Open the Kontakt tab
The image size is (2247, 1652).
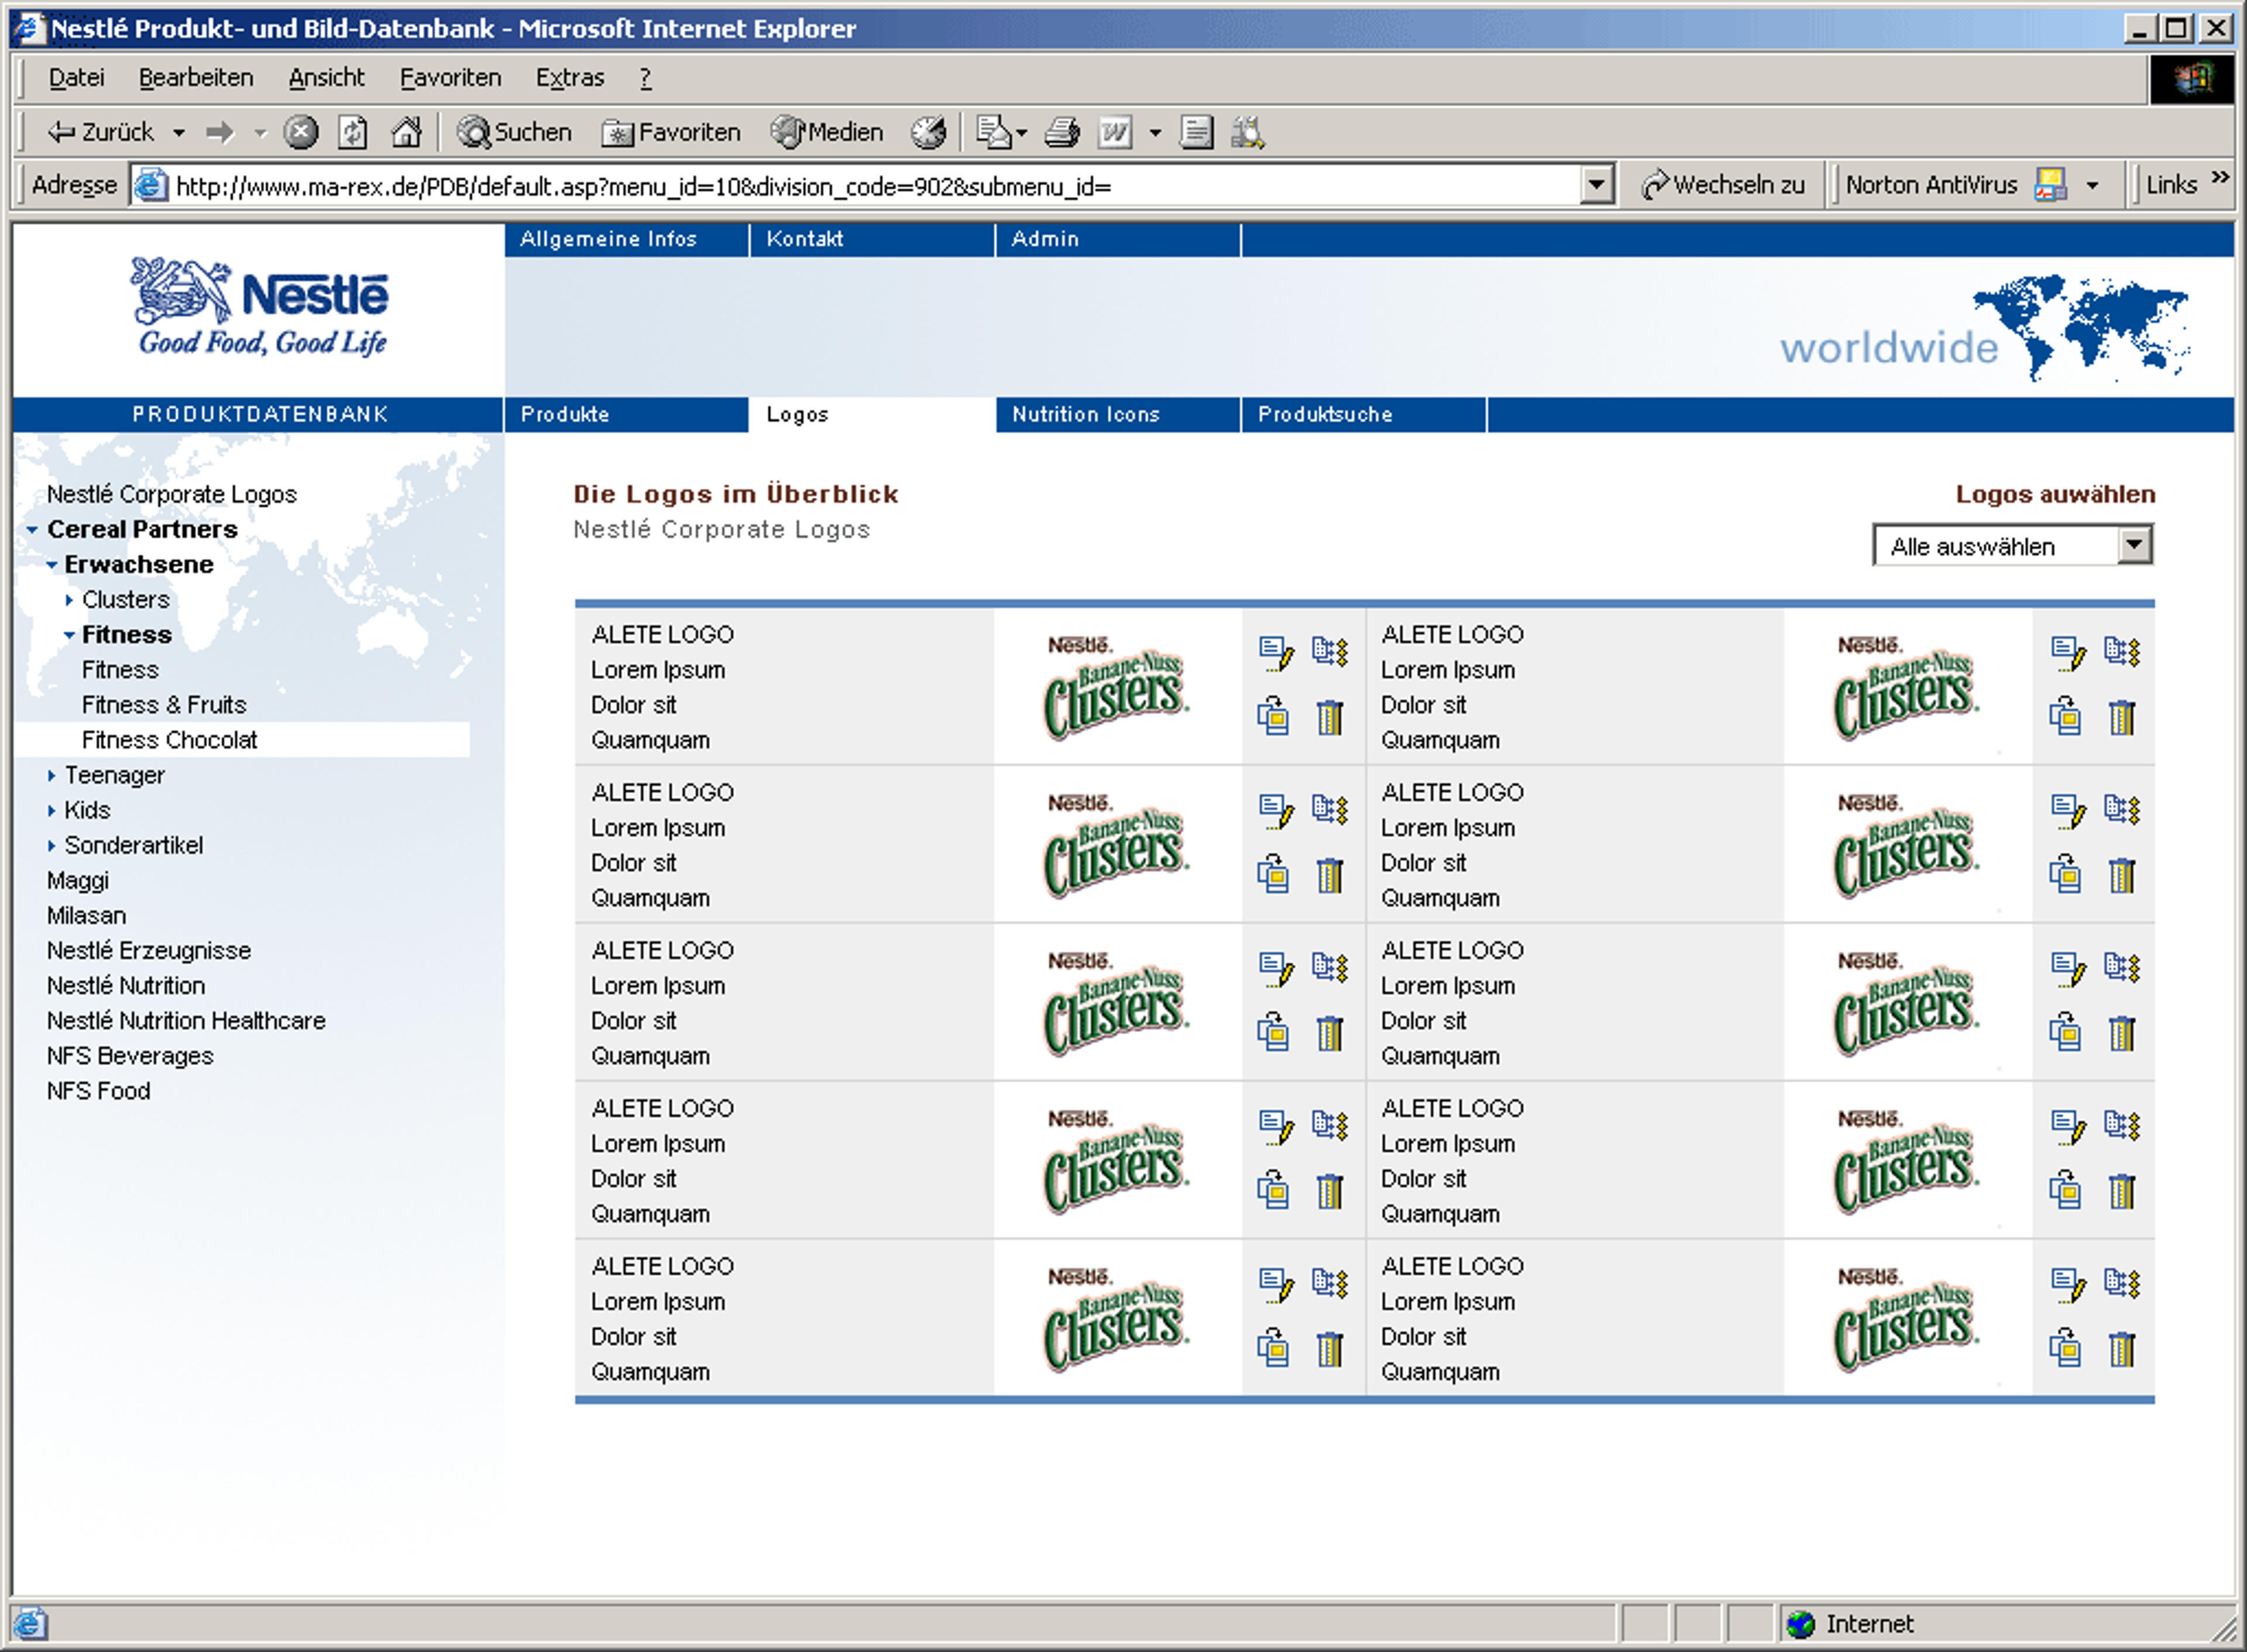click(x=872, y=240)
